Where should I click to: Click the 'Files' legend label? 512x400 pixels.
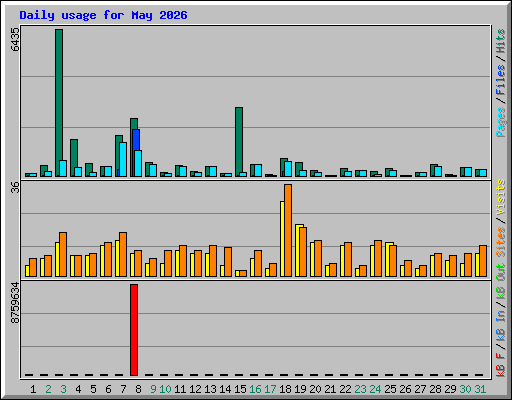pyautogui.click(x=501, y=80)
